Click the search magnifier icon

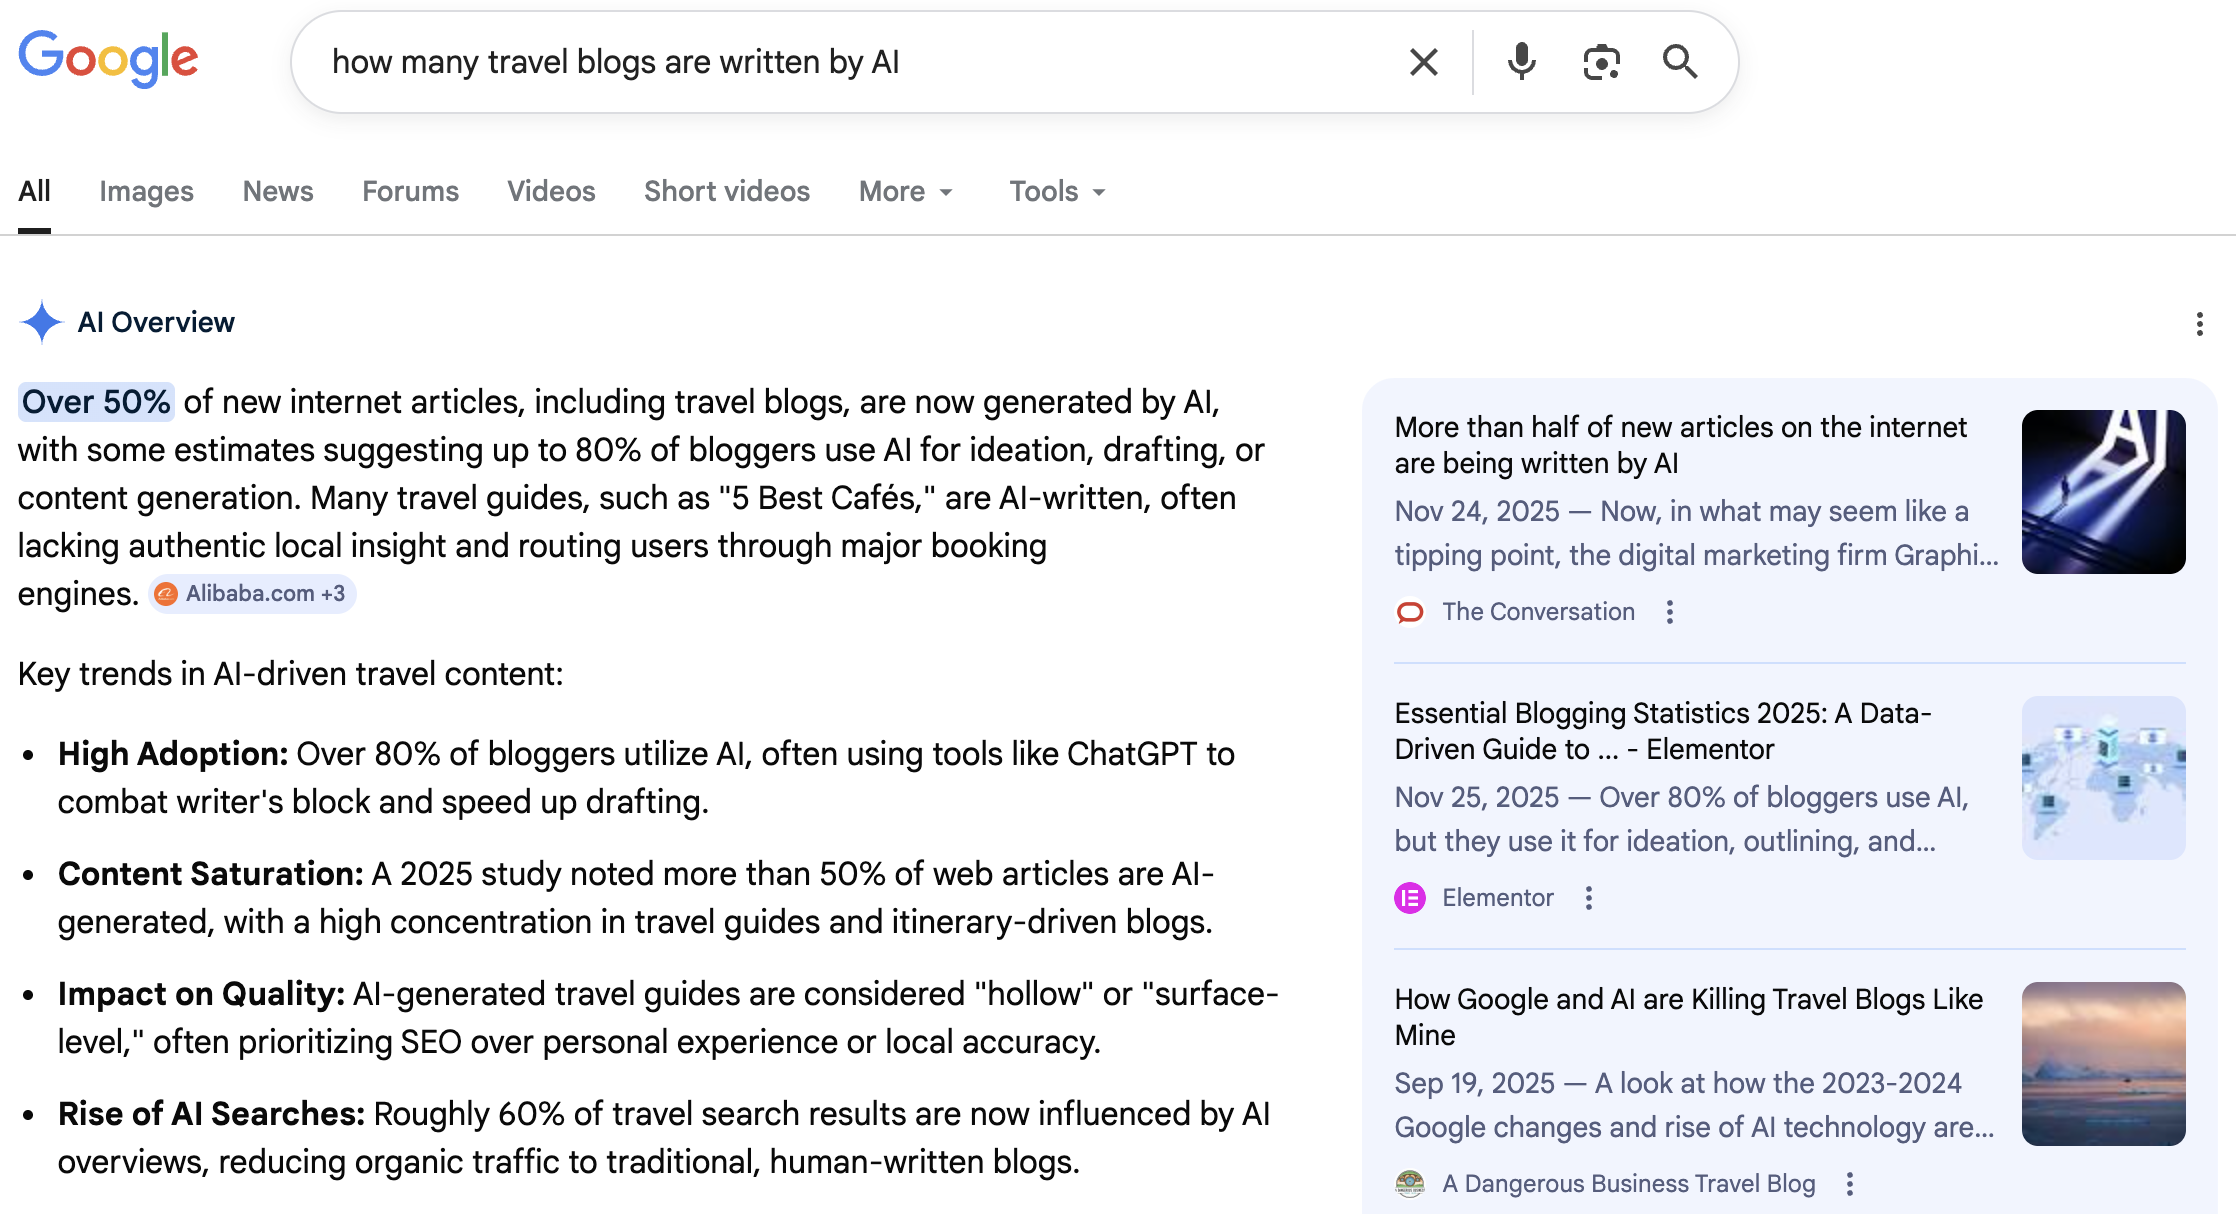[1681, 62]
